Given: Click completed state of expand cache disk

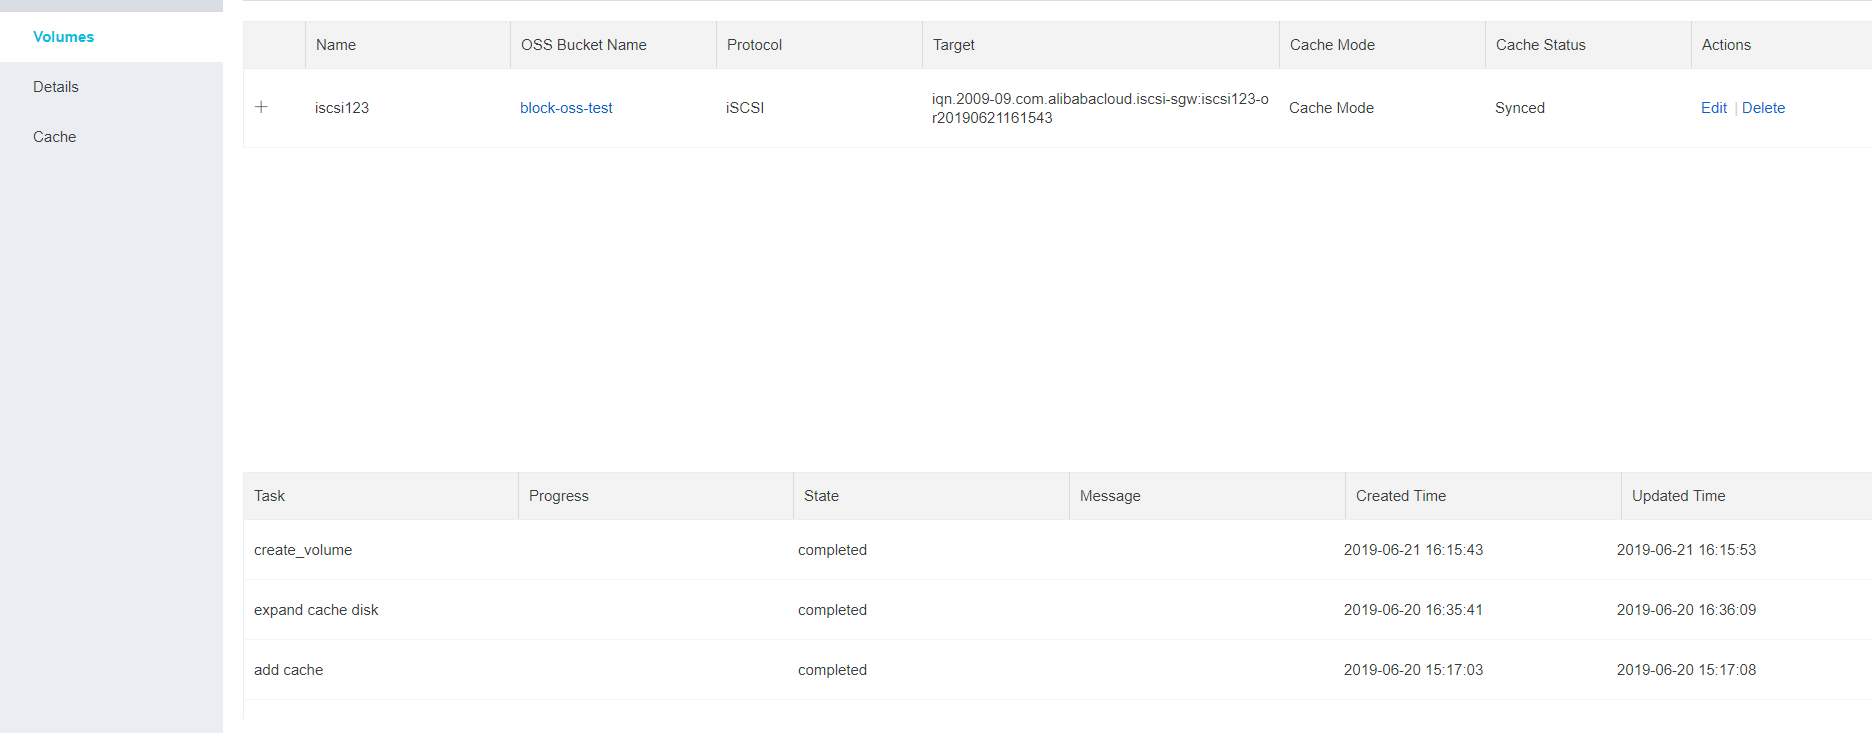Looking at the screenshot, I should (x=832, y=610).
